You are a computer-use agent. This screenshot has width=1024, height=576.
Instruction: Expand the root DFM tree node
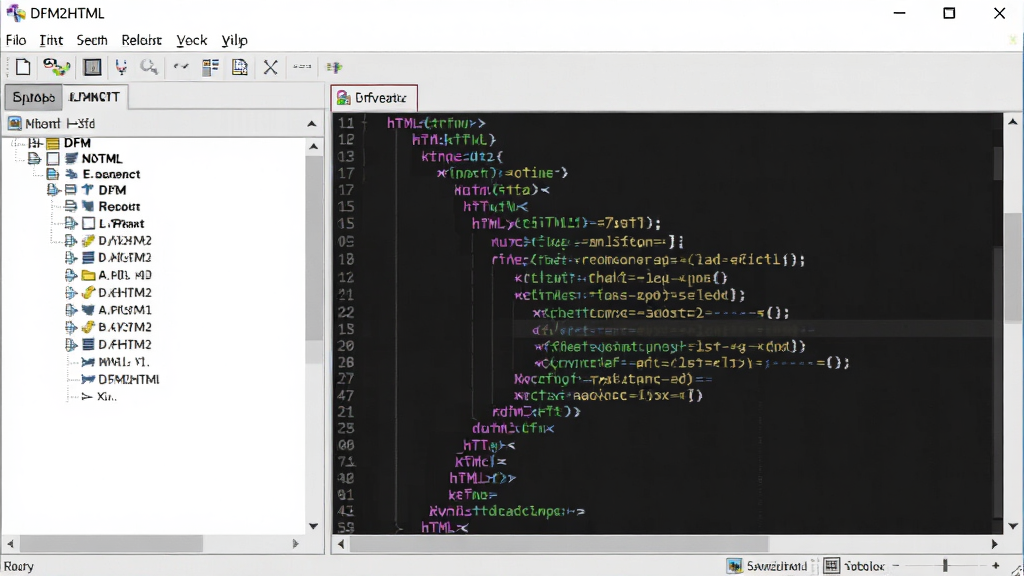(35, 143)
